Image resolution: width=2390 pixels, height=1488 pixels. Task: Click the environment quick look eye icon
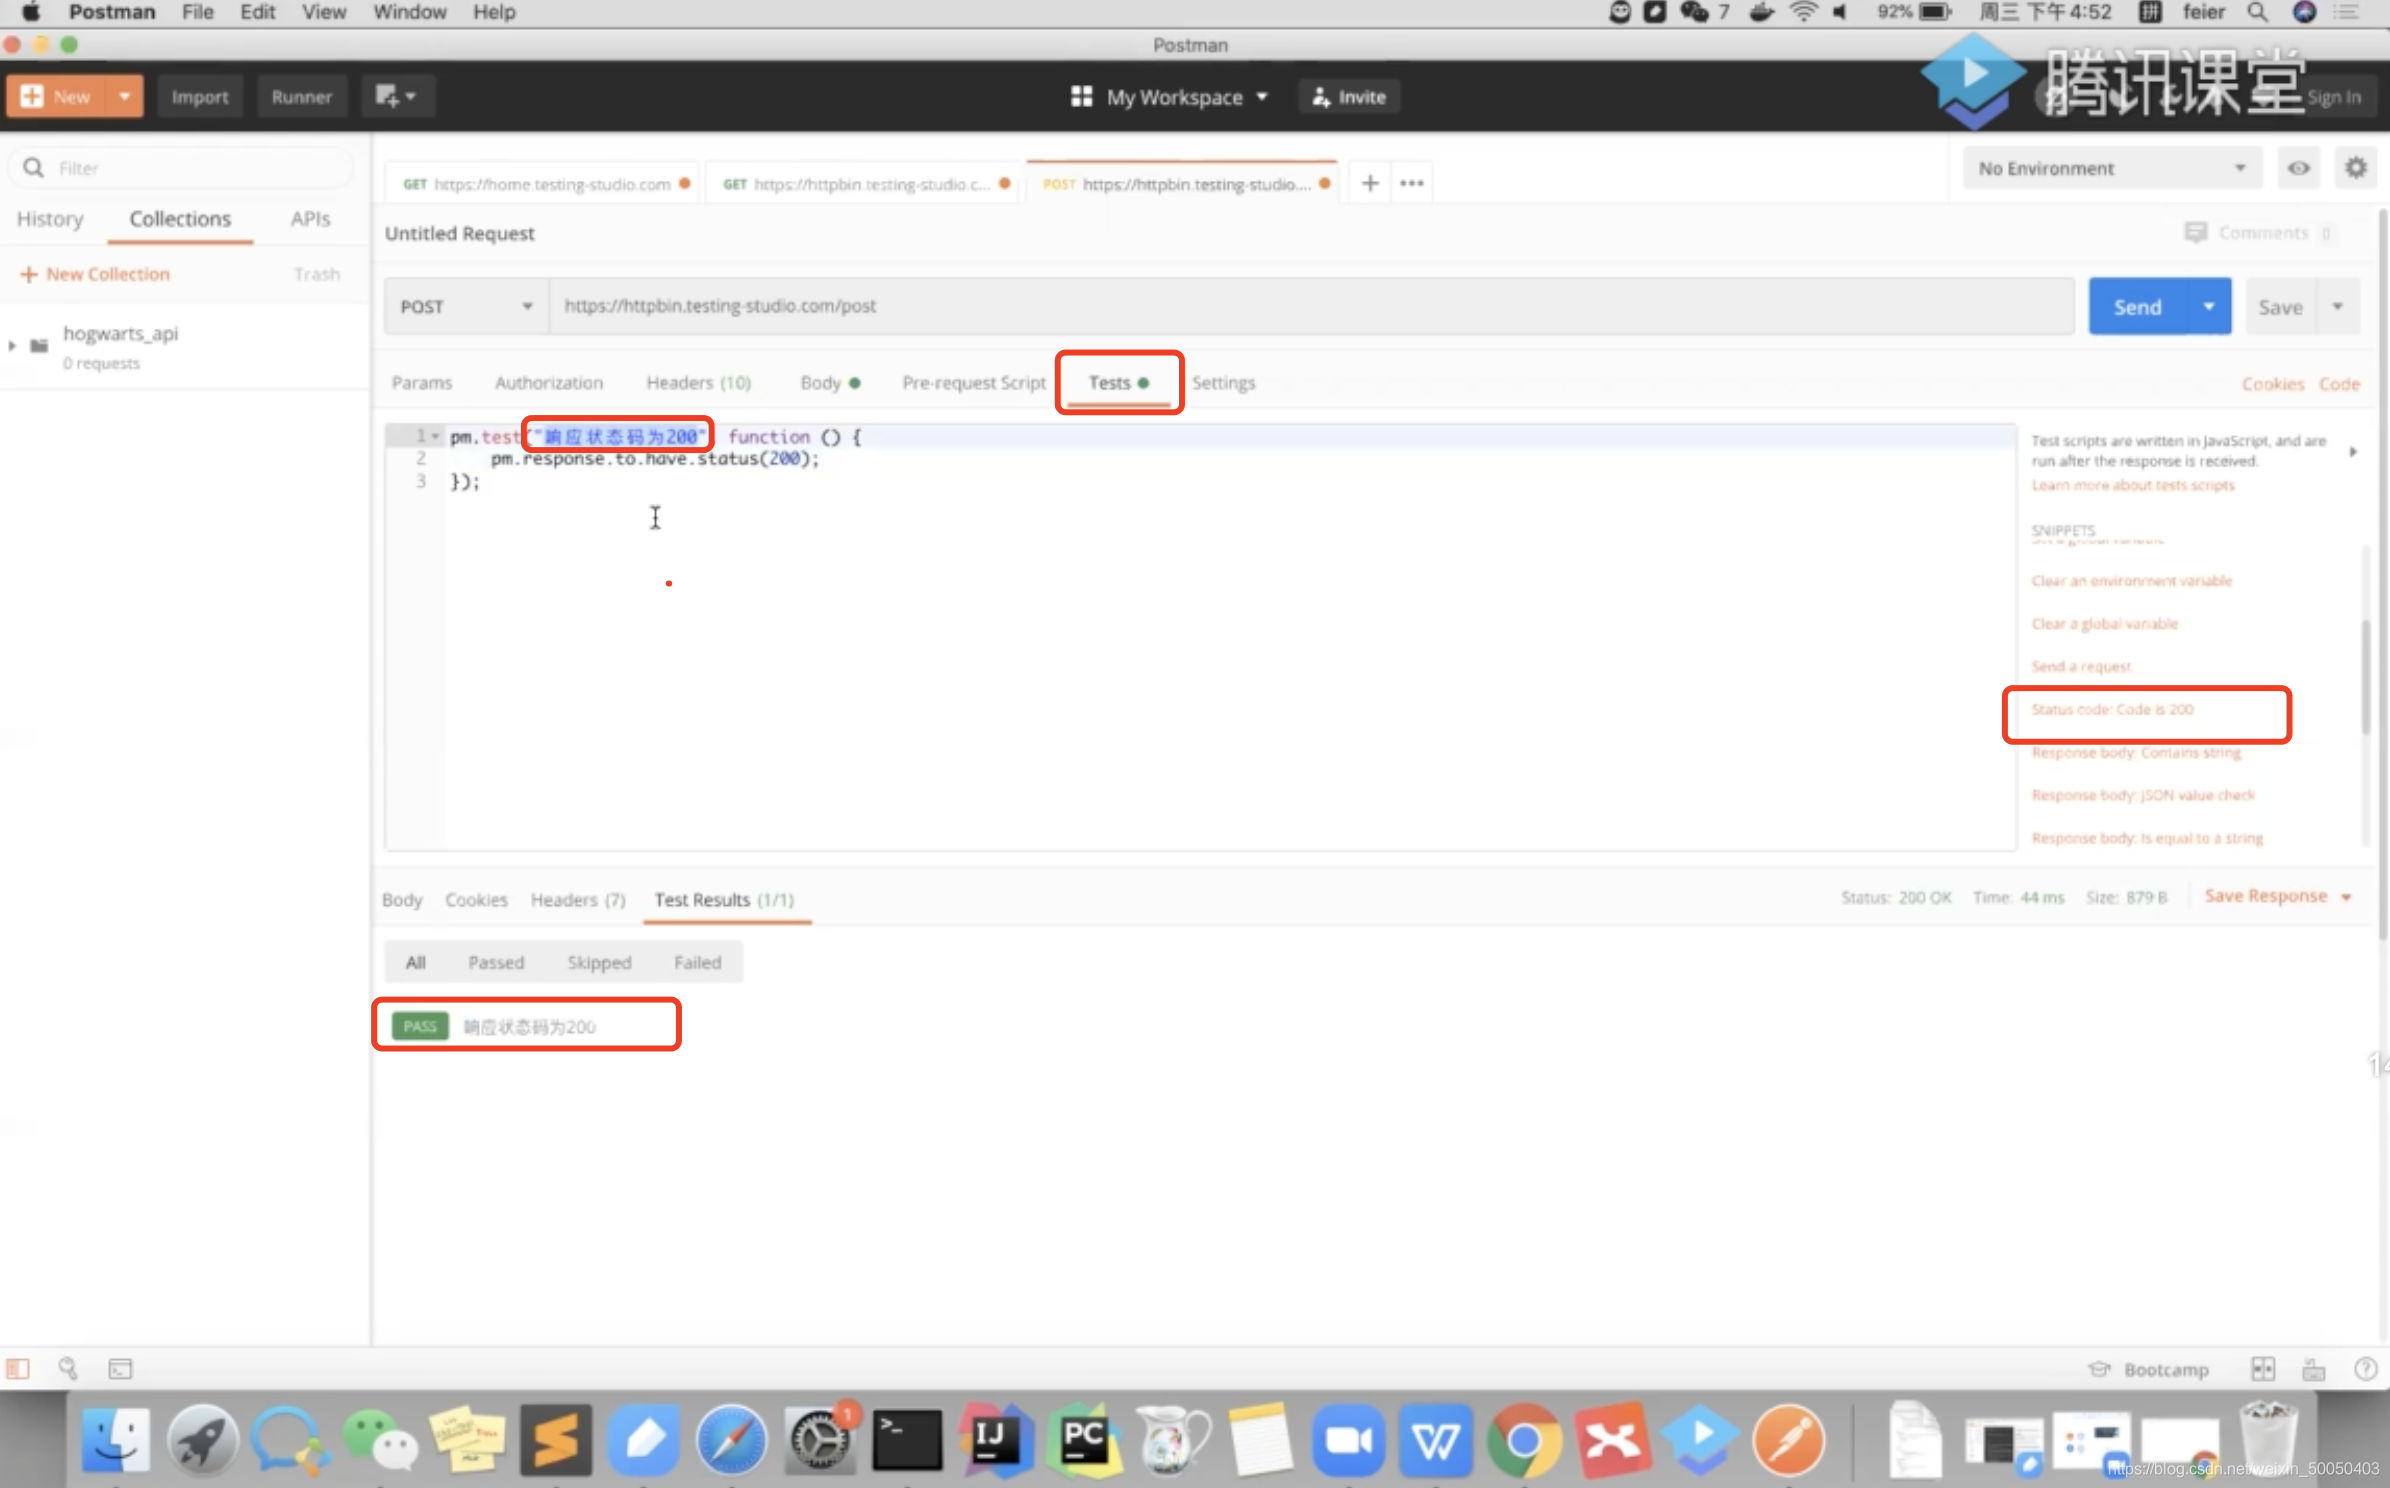click(x=2299, y=168)
